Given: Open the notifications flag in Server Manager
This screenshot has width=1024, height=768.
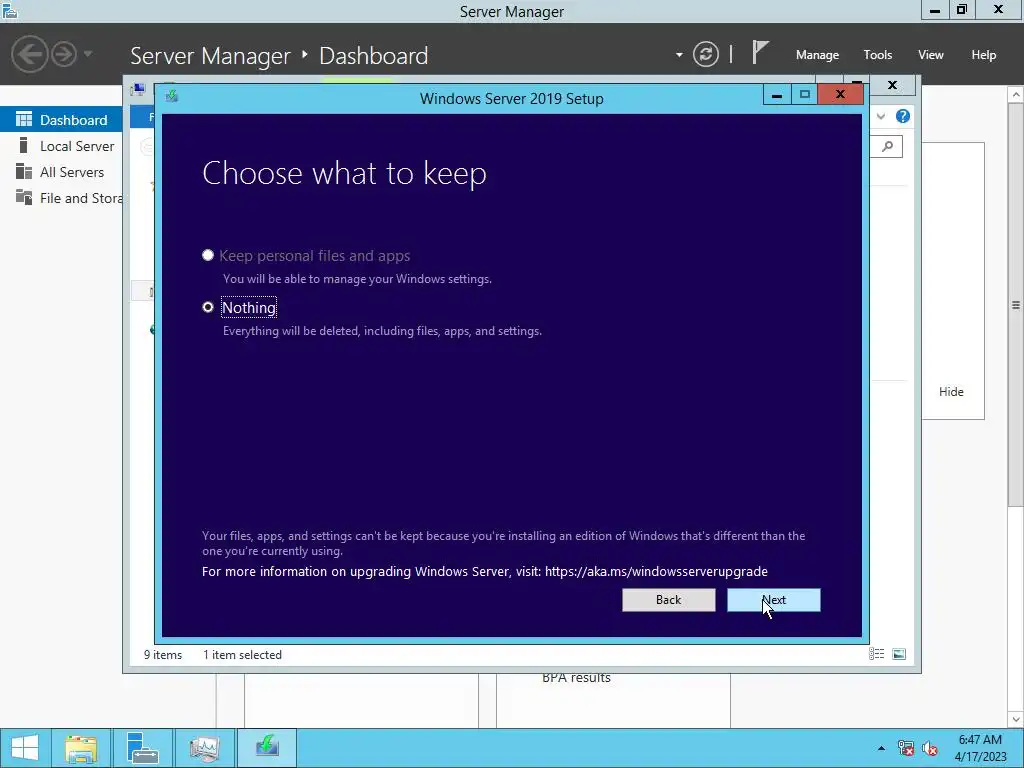Looking at the screenshot, I should (760, 52).
